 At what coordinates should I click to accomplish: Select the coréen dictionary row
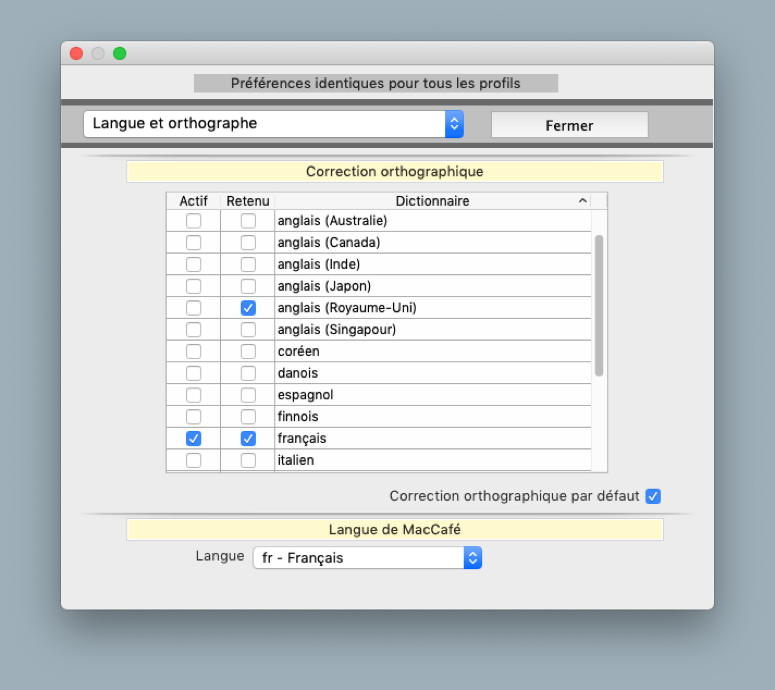pyautogui.click(x=430, y=351)
